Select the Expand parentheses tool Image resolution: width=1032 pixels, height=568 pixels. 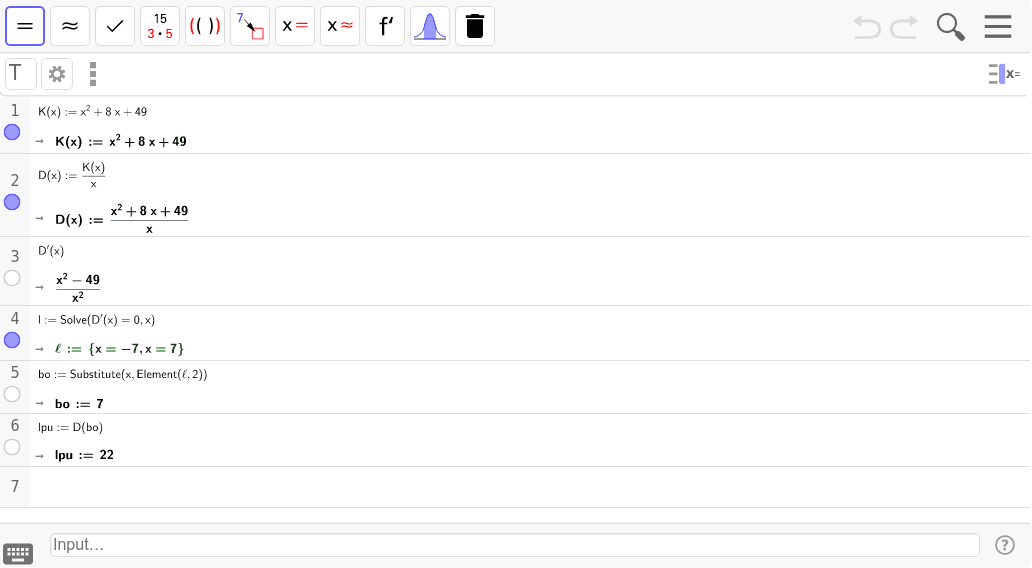coord(205,26)
